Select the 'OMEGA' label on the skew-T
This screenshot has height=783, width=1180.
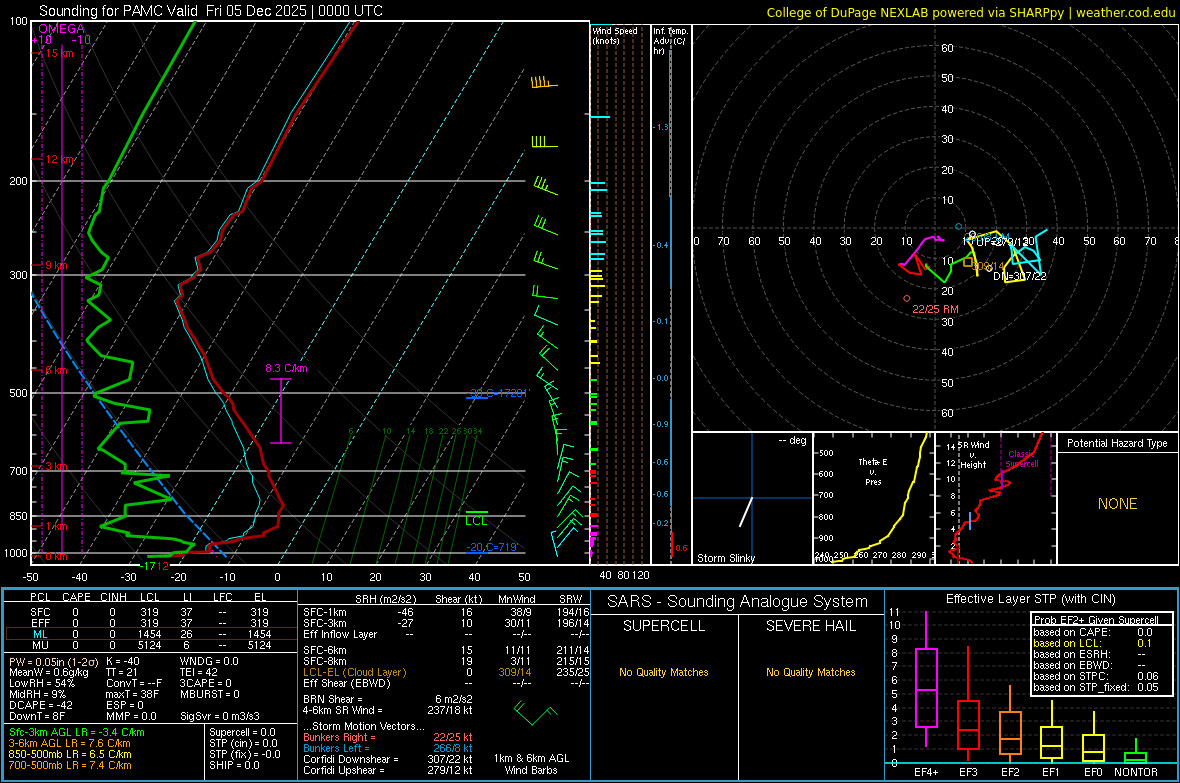[x=61, y=29]
